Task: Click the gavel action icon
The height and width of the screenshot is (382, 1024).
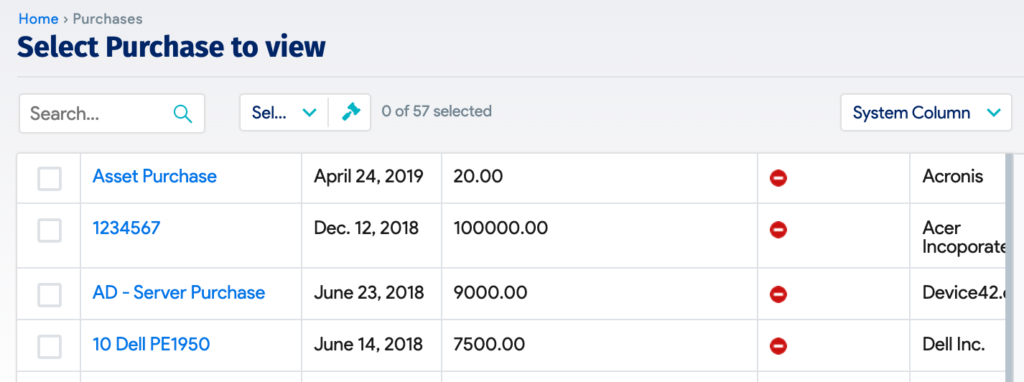Action: (351, 112)
